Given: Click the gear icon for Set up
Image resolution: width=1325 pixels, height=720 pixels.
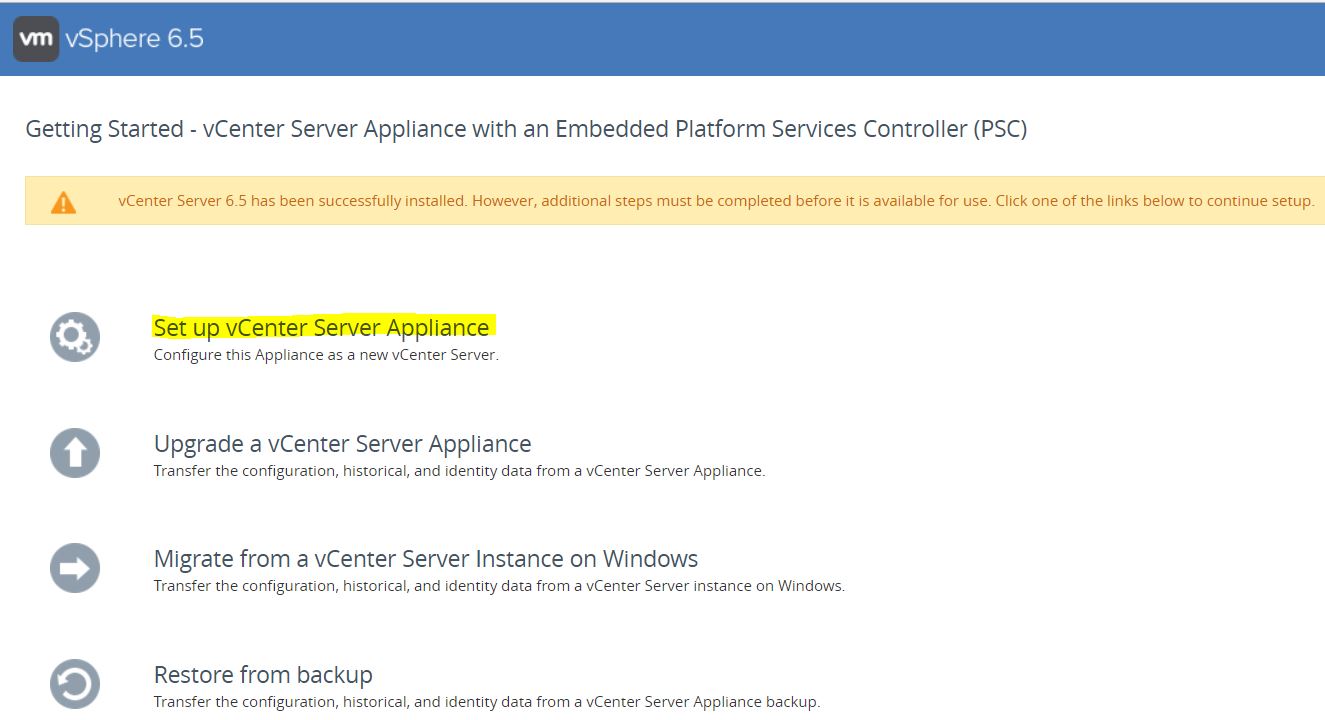Looking at the screenshot, I should pos(75,337).
